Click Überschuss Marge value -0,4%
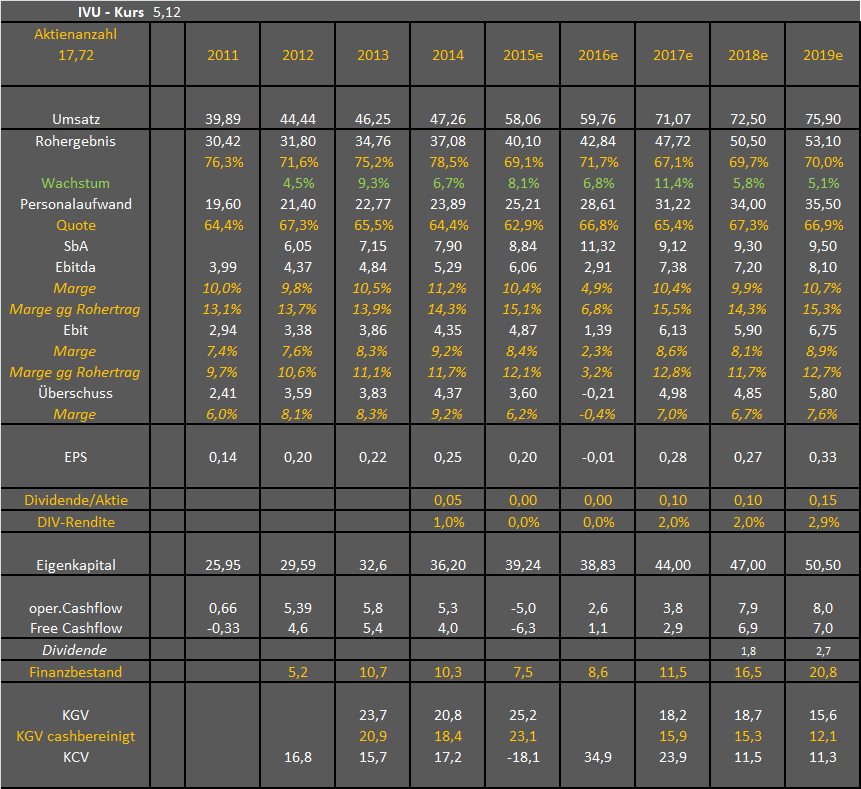The width and height of the screenshot is (861, 789). [597, 415]
